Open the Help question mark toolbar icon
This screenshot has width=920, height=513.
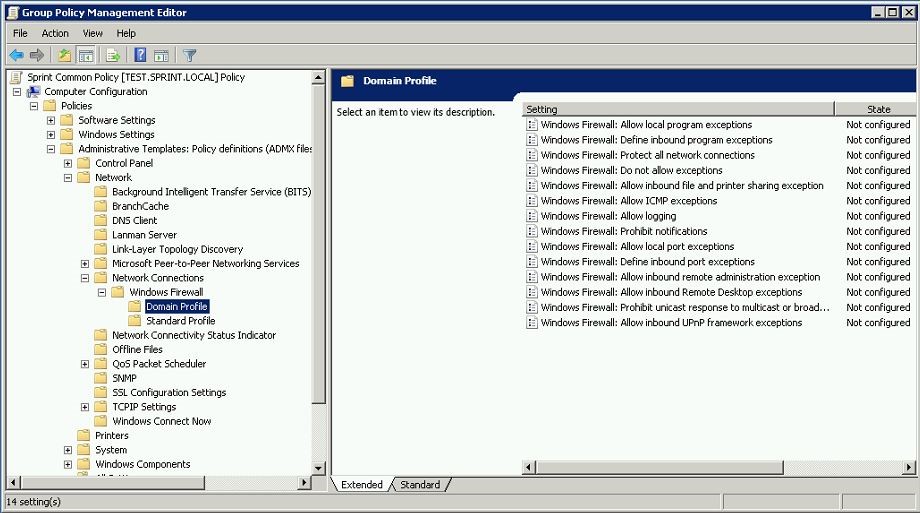(x=140, y=55)
